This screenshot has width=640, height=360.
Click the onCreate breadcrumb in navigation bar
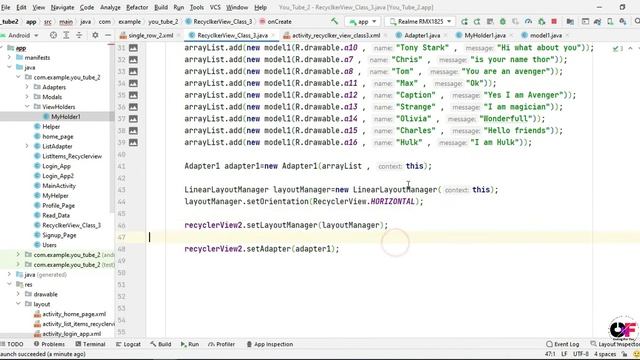click(x=276, y=22)
